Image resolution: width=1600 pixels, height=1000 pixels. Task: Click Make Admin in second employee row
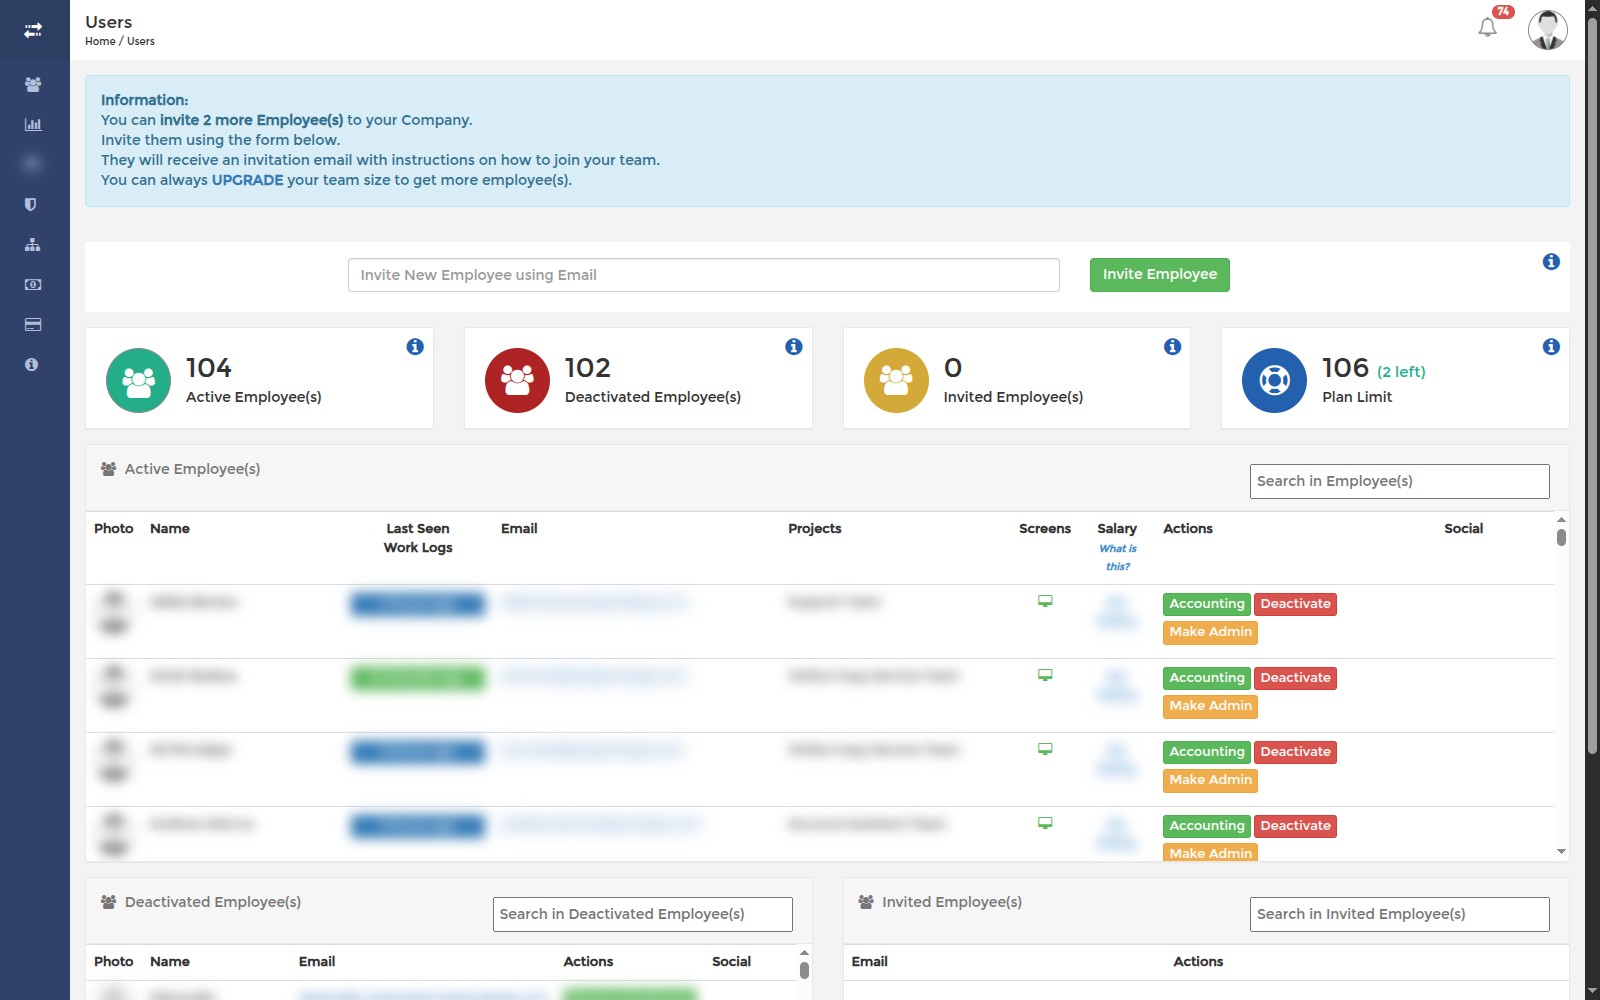(x=1210, y=706)
